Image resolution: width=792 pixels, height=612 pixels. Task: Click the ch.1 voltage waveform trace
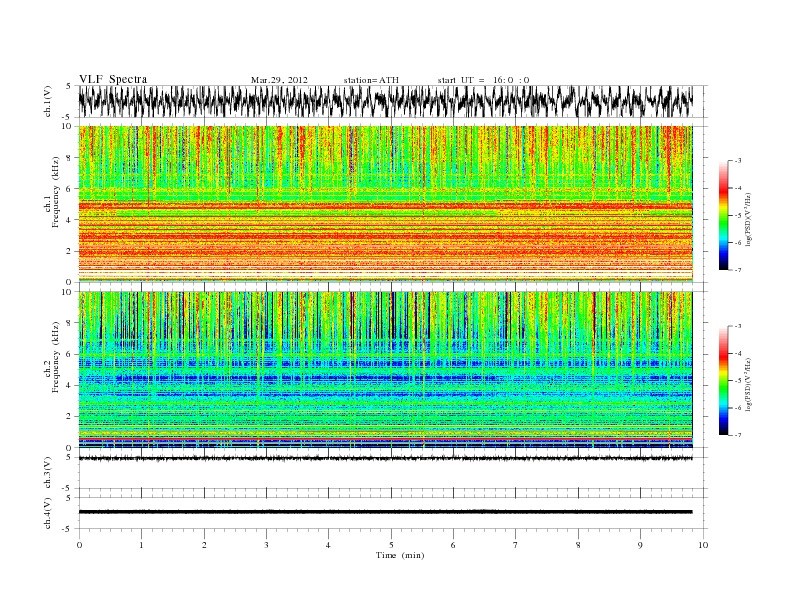(x=385, y=101)
